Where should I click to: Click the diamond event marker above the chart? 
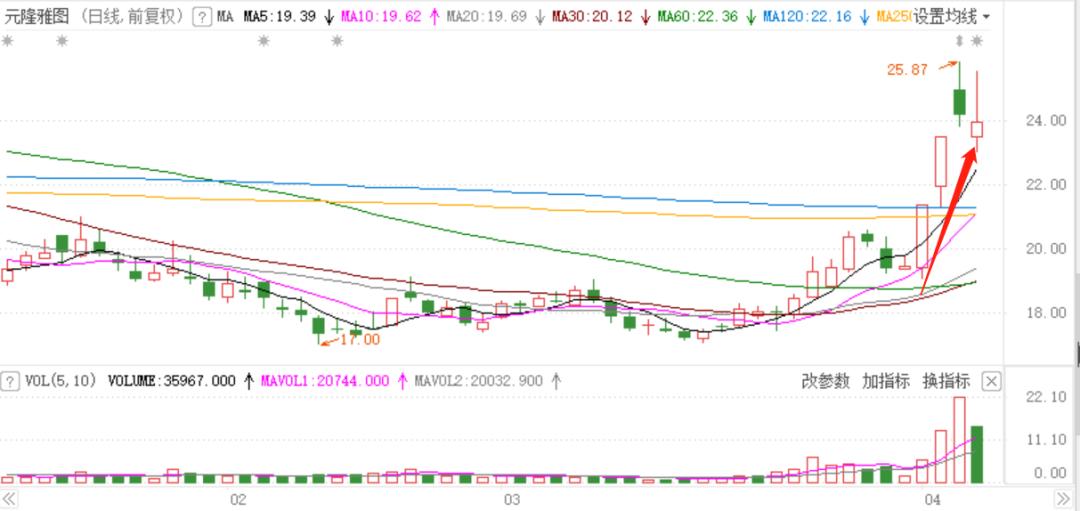(959, 41)
